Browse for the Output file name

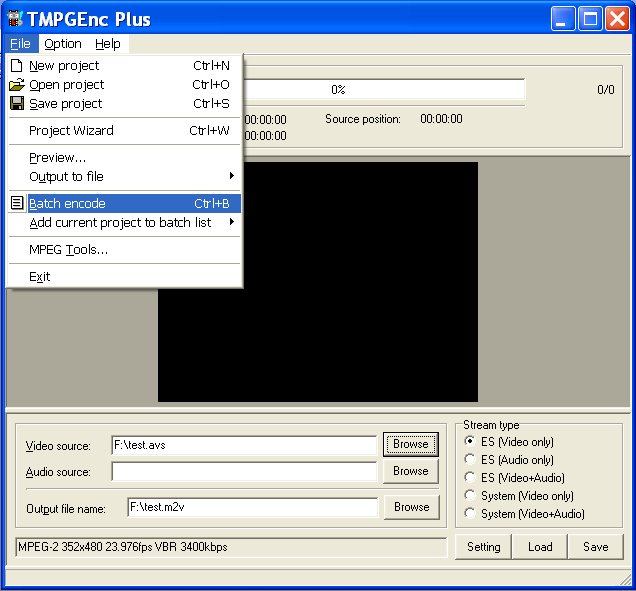(412, 507)
